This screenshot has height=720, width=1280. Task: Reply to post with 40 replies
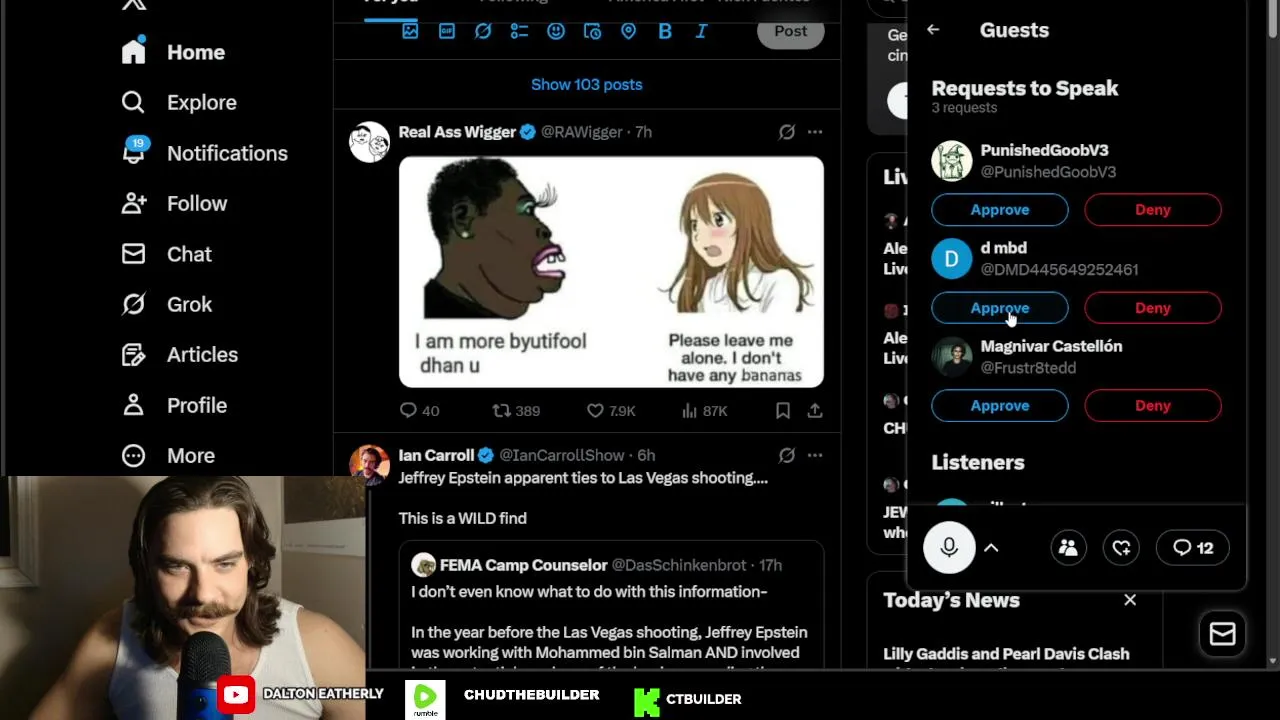coord(419,411)
